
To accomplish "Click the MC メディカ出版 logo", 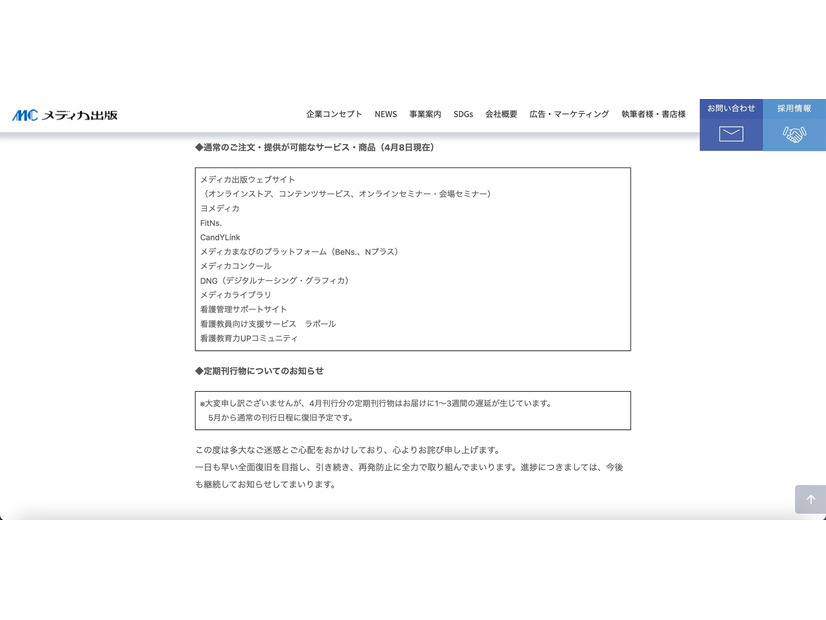I will click(65, 114).
